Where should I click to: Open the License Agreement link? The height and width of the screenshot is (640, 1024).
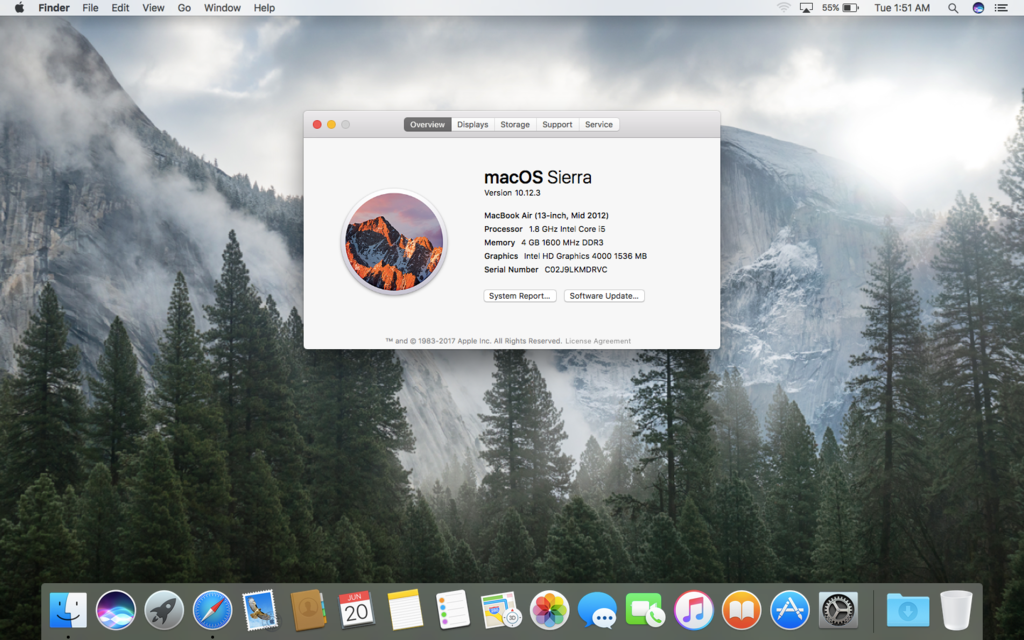(x=598, y=341)
